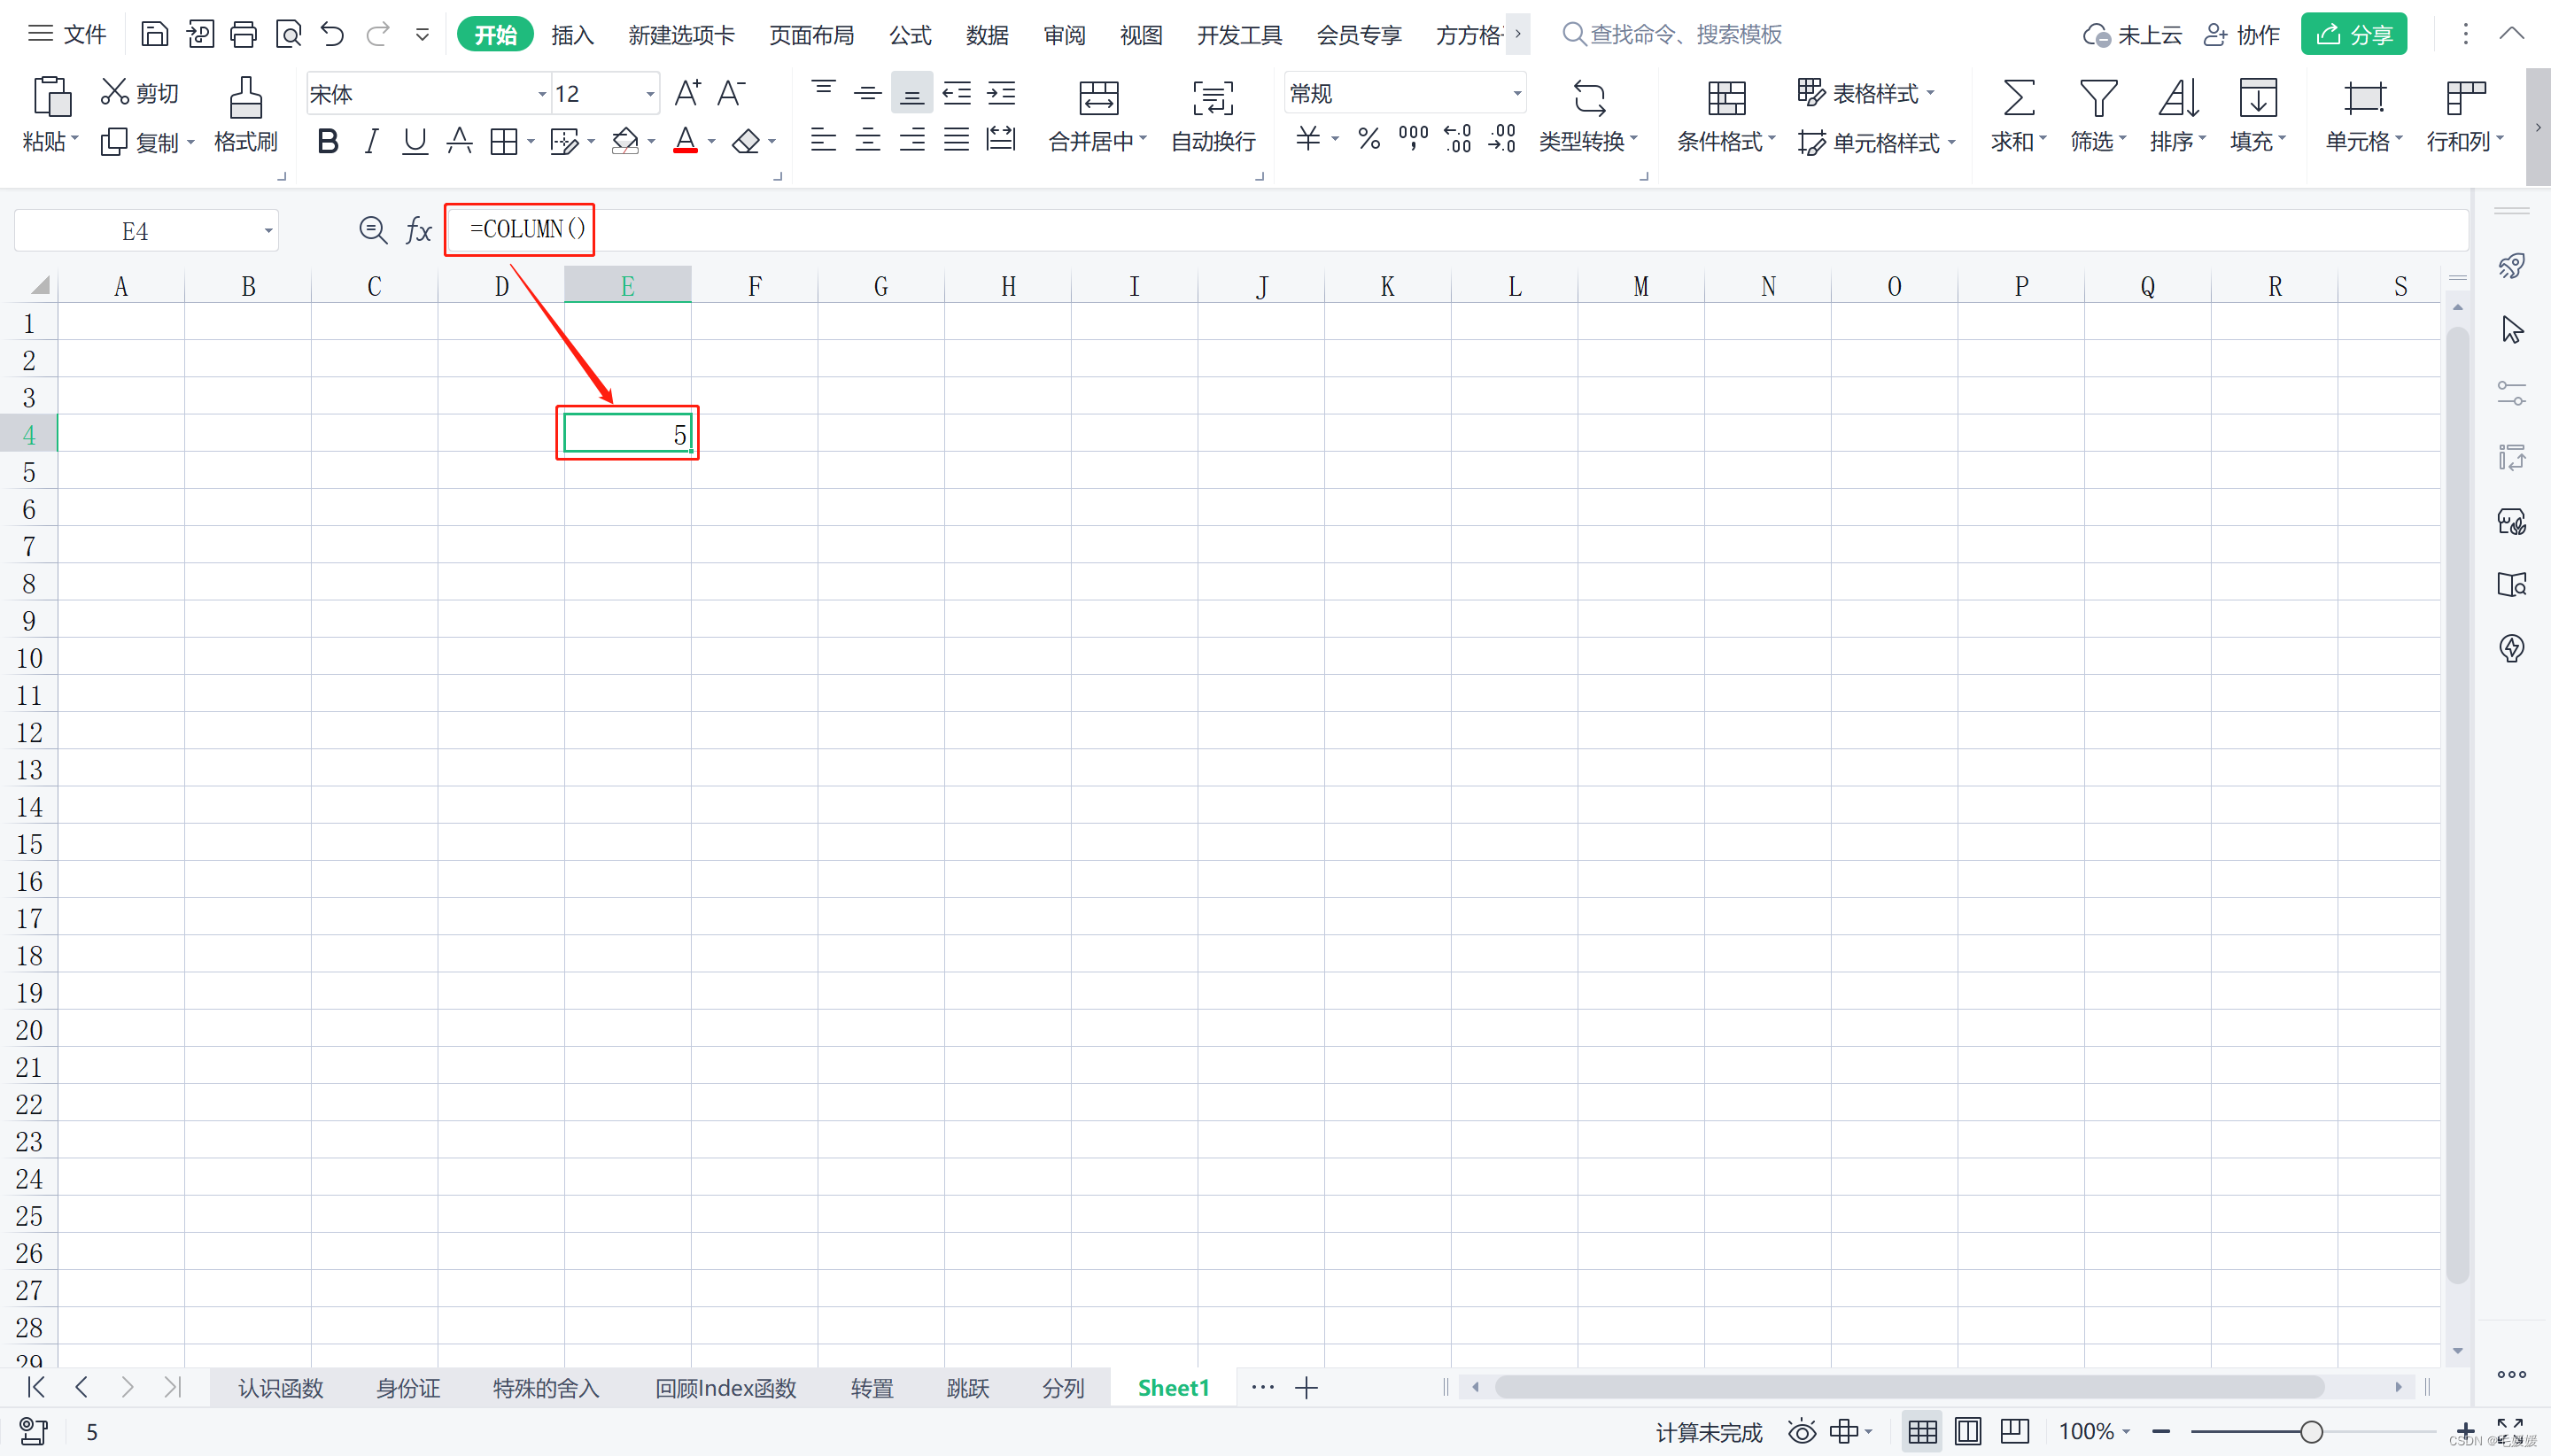
Task: Toggle underline formatting
Action: pos(414,141)
